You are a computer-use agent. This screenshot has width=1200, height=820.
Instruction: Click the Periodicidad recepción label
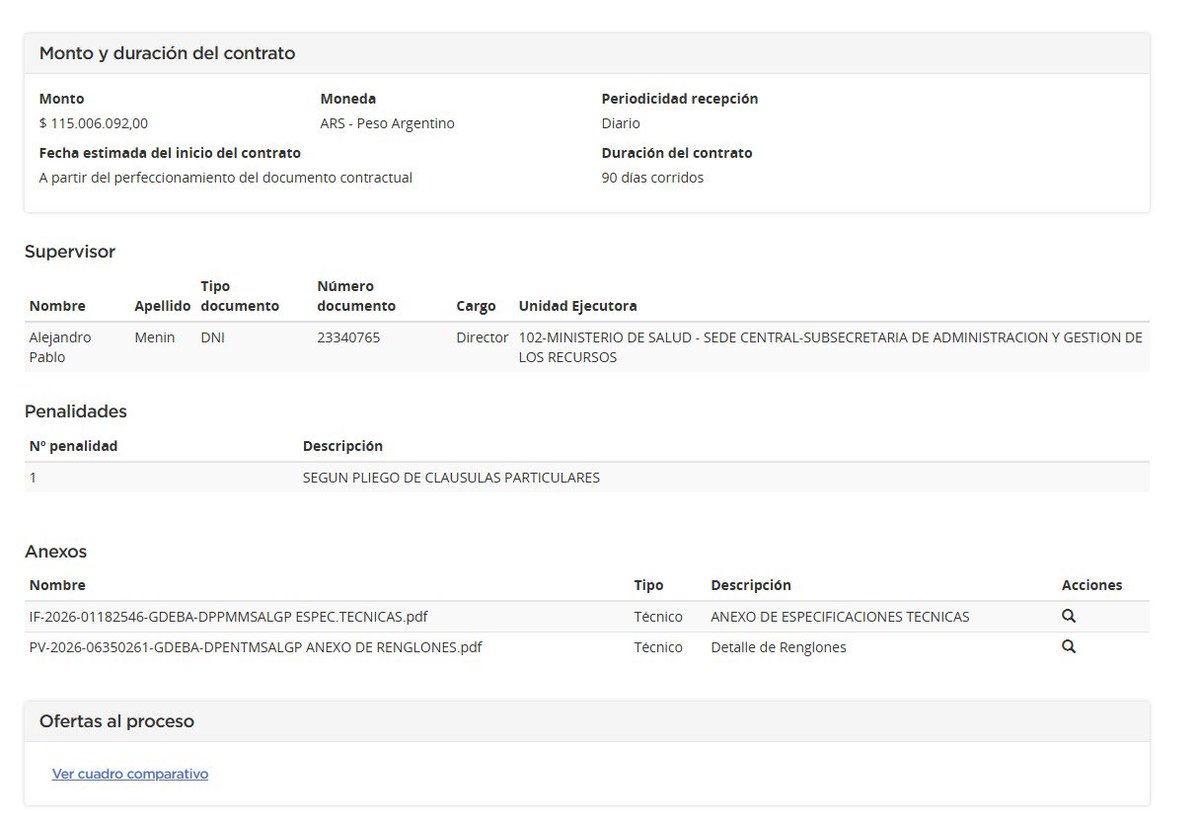pyautogui.click(x=680, y=99)
